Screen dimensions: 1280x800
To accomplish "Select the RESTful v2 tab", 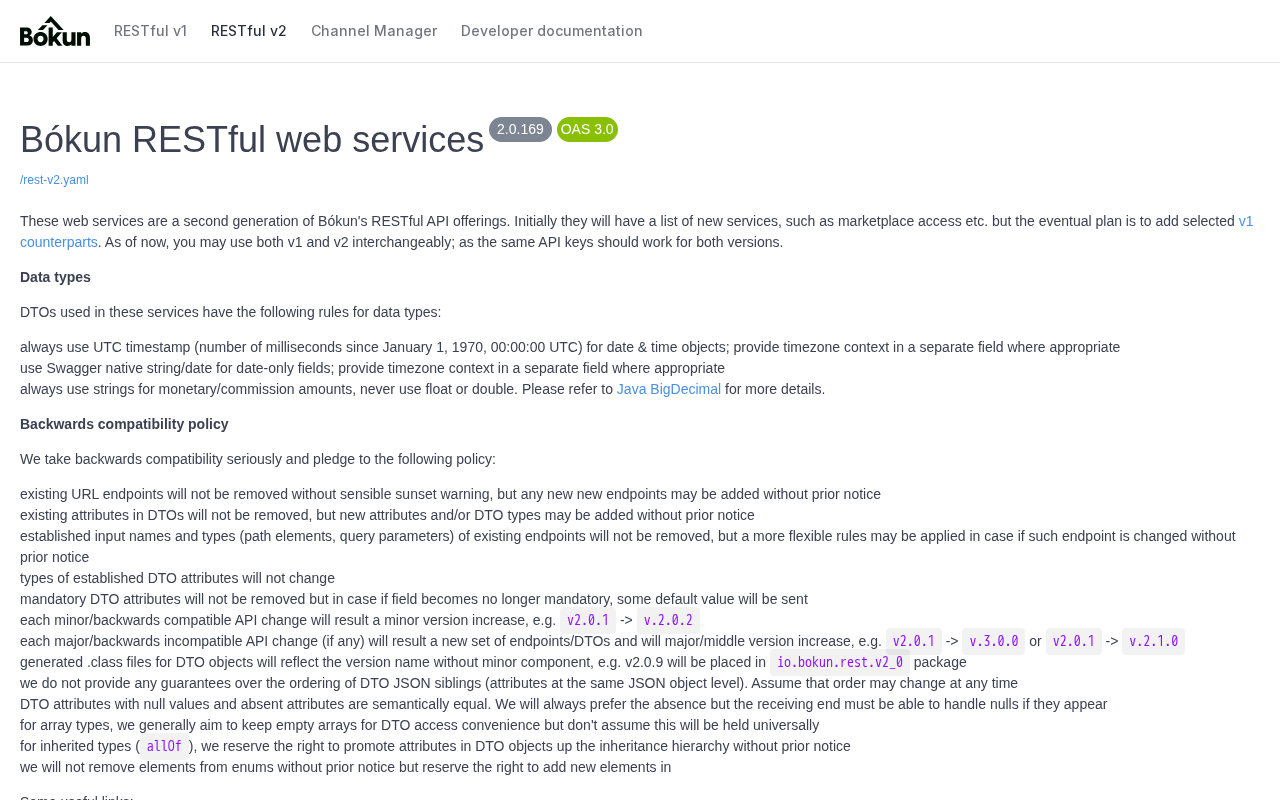I will point(249,31).
